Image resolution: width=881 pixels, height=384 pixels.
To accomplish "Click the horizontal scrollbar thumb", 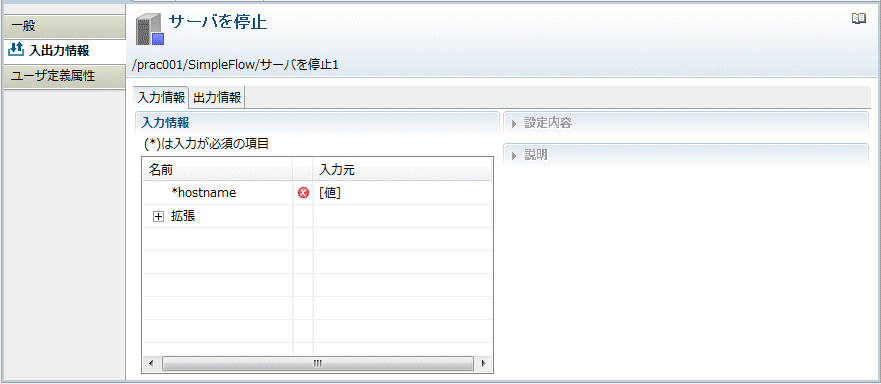I will pyautogui.click(x=318, y=364).
